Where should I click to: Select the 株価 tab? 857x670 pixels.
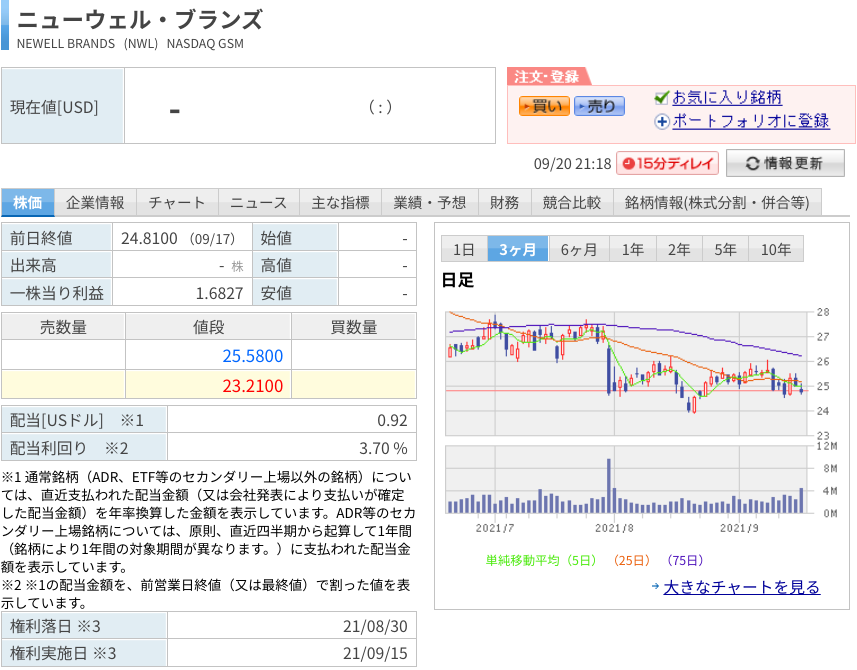point(27,203)
